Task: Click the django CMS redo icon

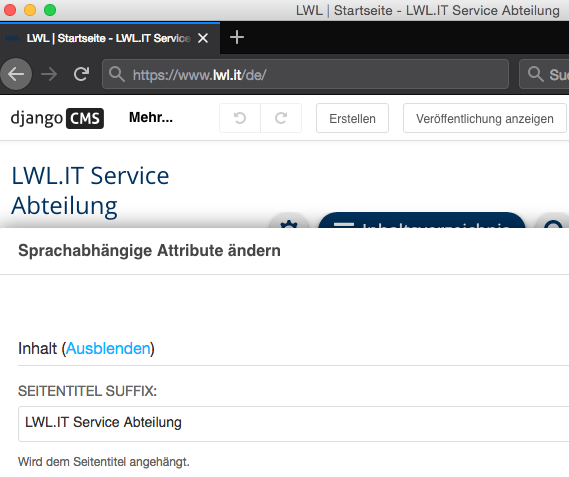Action: tap(281, 118)
